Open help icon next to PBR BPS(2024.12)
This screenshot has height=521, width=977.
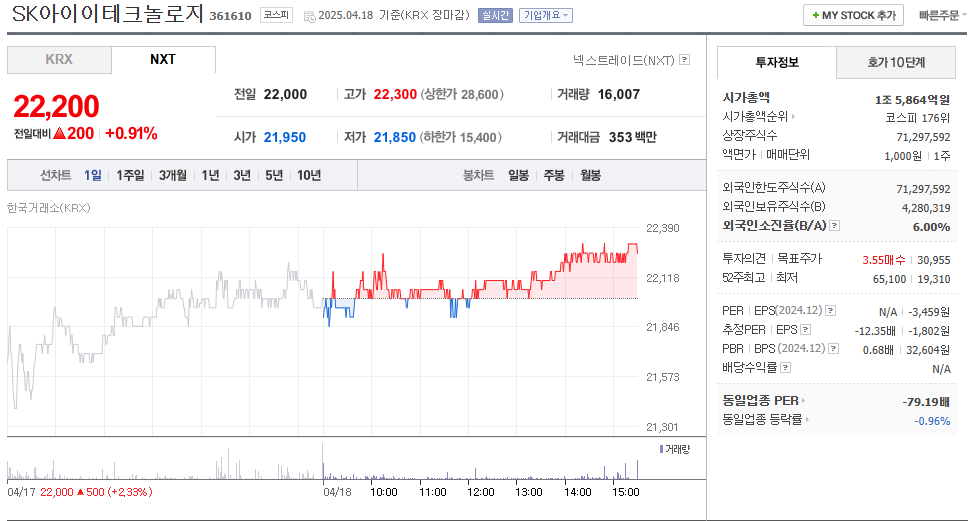pos(834,348)
